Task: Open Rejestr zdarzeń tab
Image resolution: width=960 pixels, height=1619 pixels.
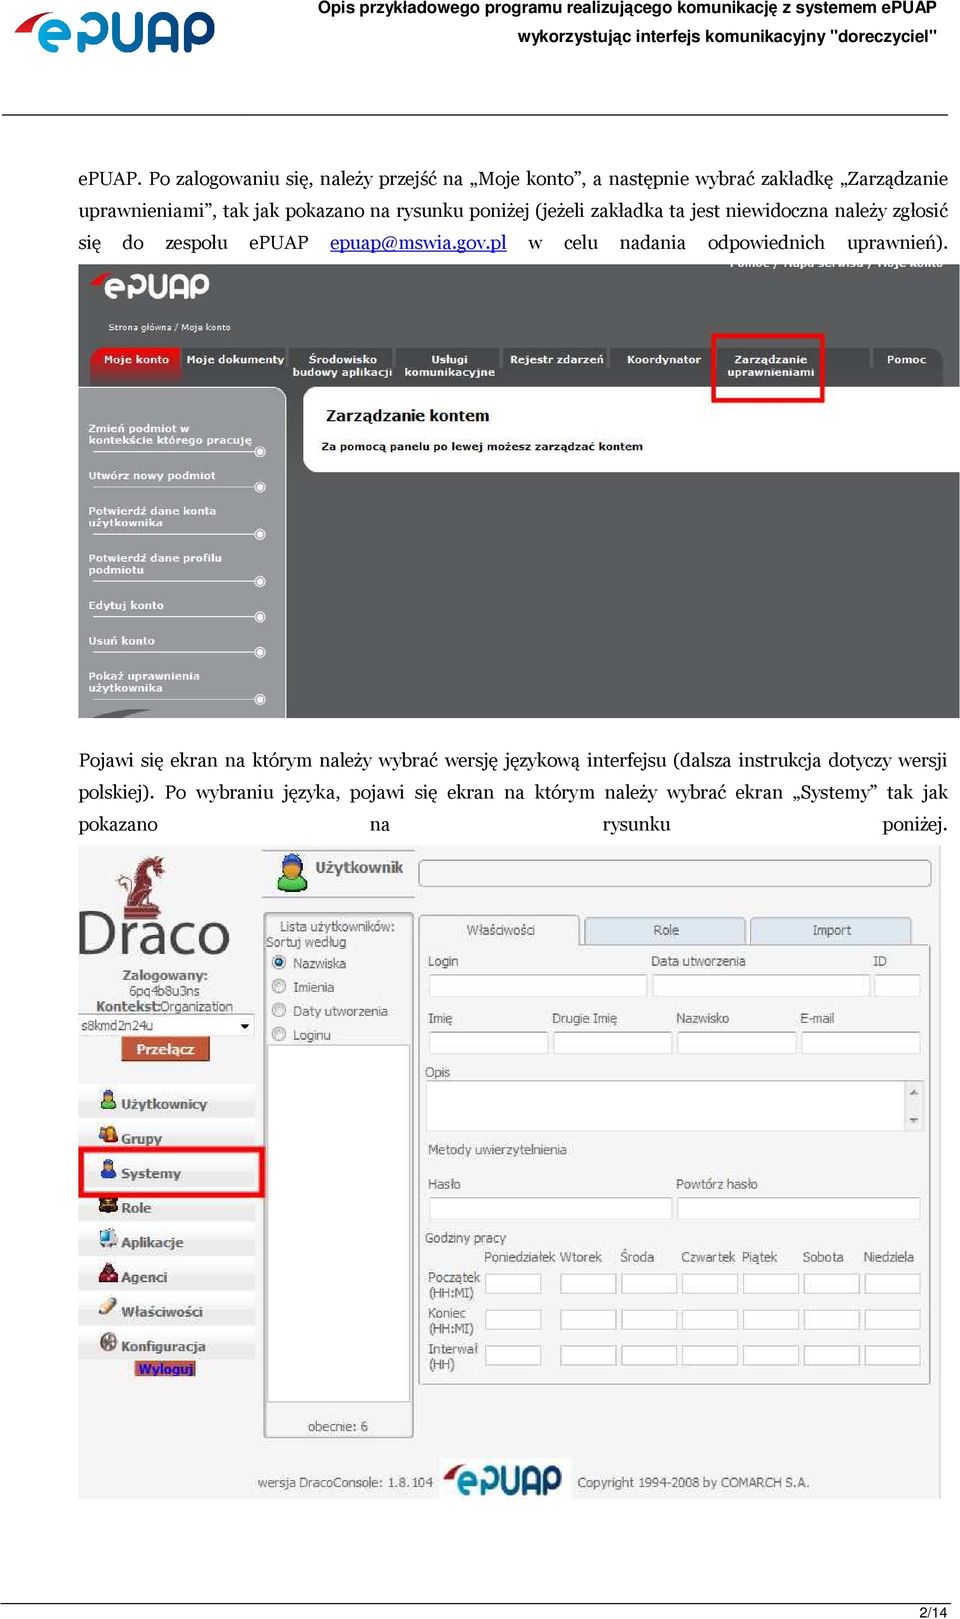Action: point(557,360)
